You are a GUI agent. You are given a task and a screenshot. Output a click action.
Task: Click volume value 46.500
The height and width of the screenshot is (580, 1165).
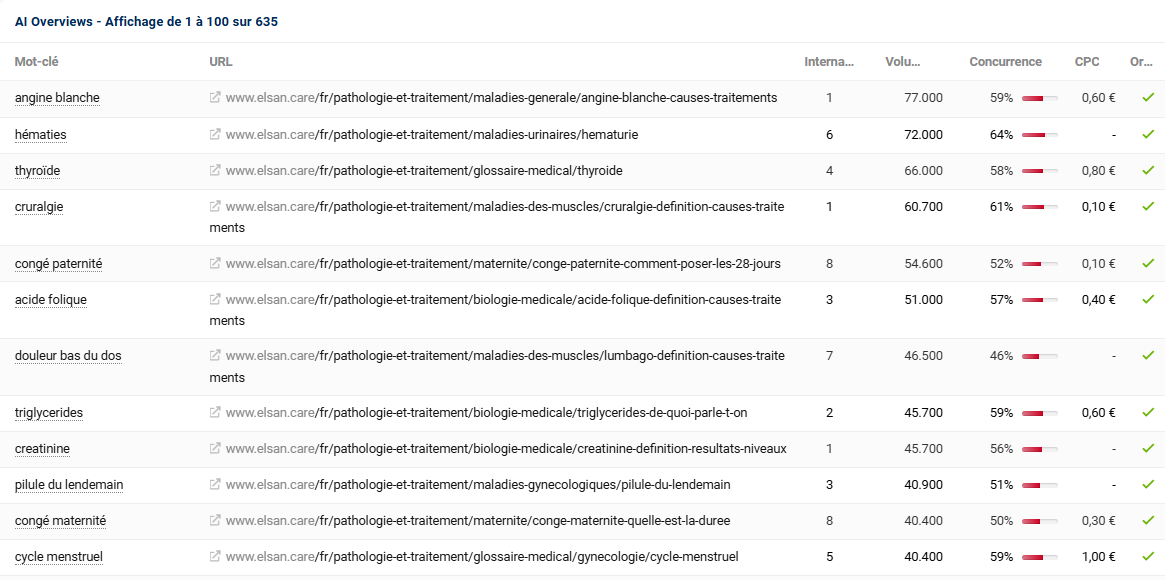pos(924,356)
